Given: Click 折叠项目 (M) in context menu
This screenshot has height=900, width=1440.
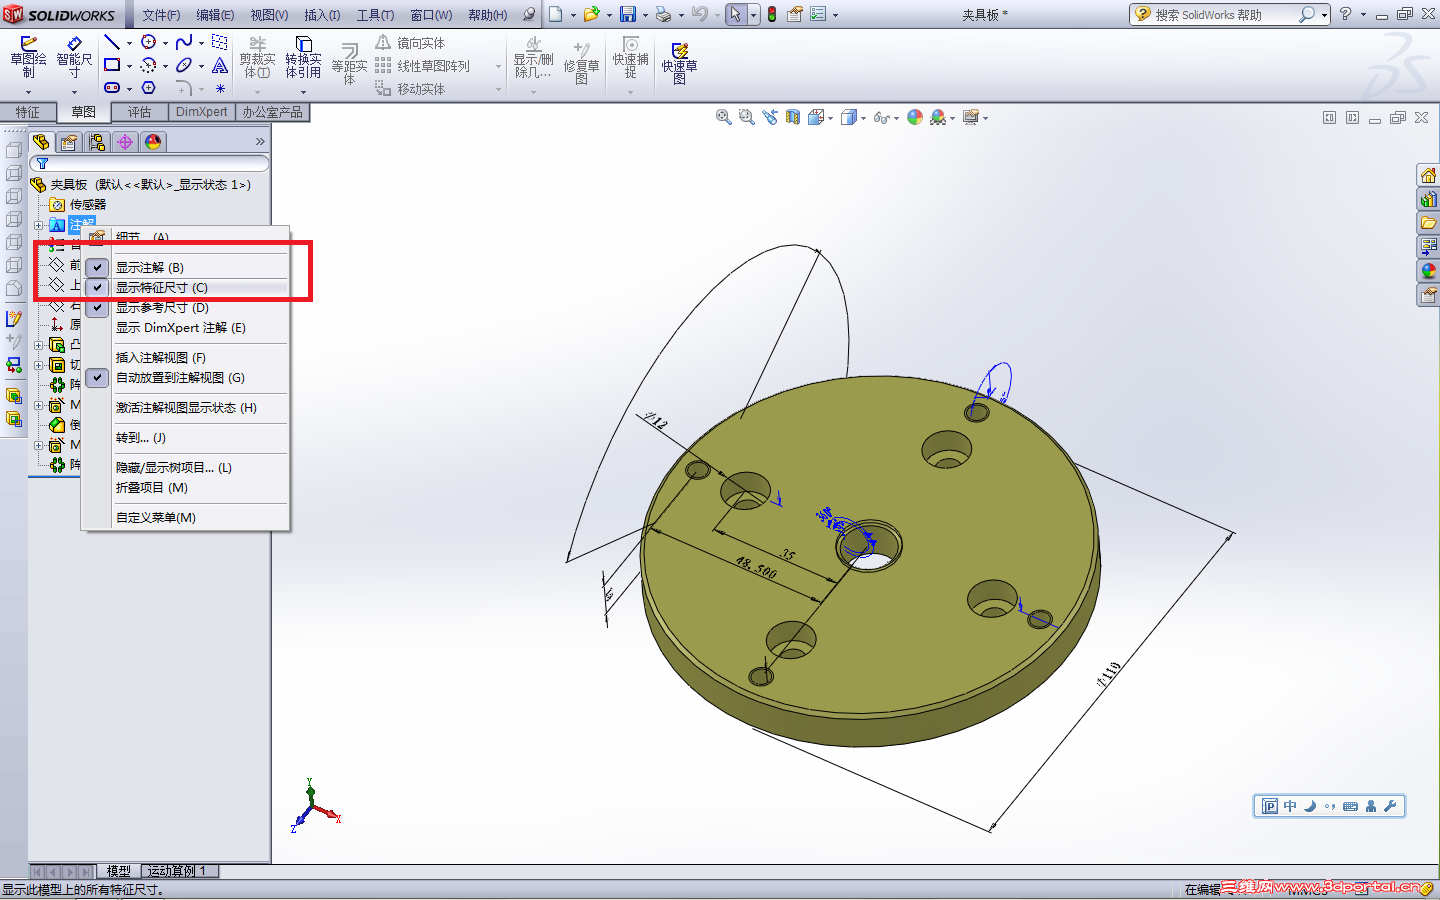Looking at the screenshot, I should (151, 487).
